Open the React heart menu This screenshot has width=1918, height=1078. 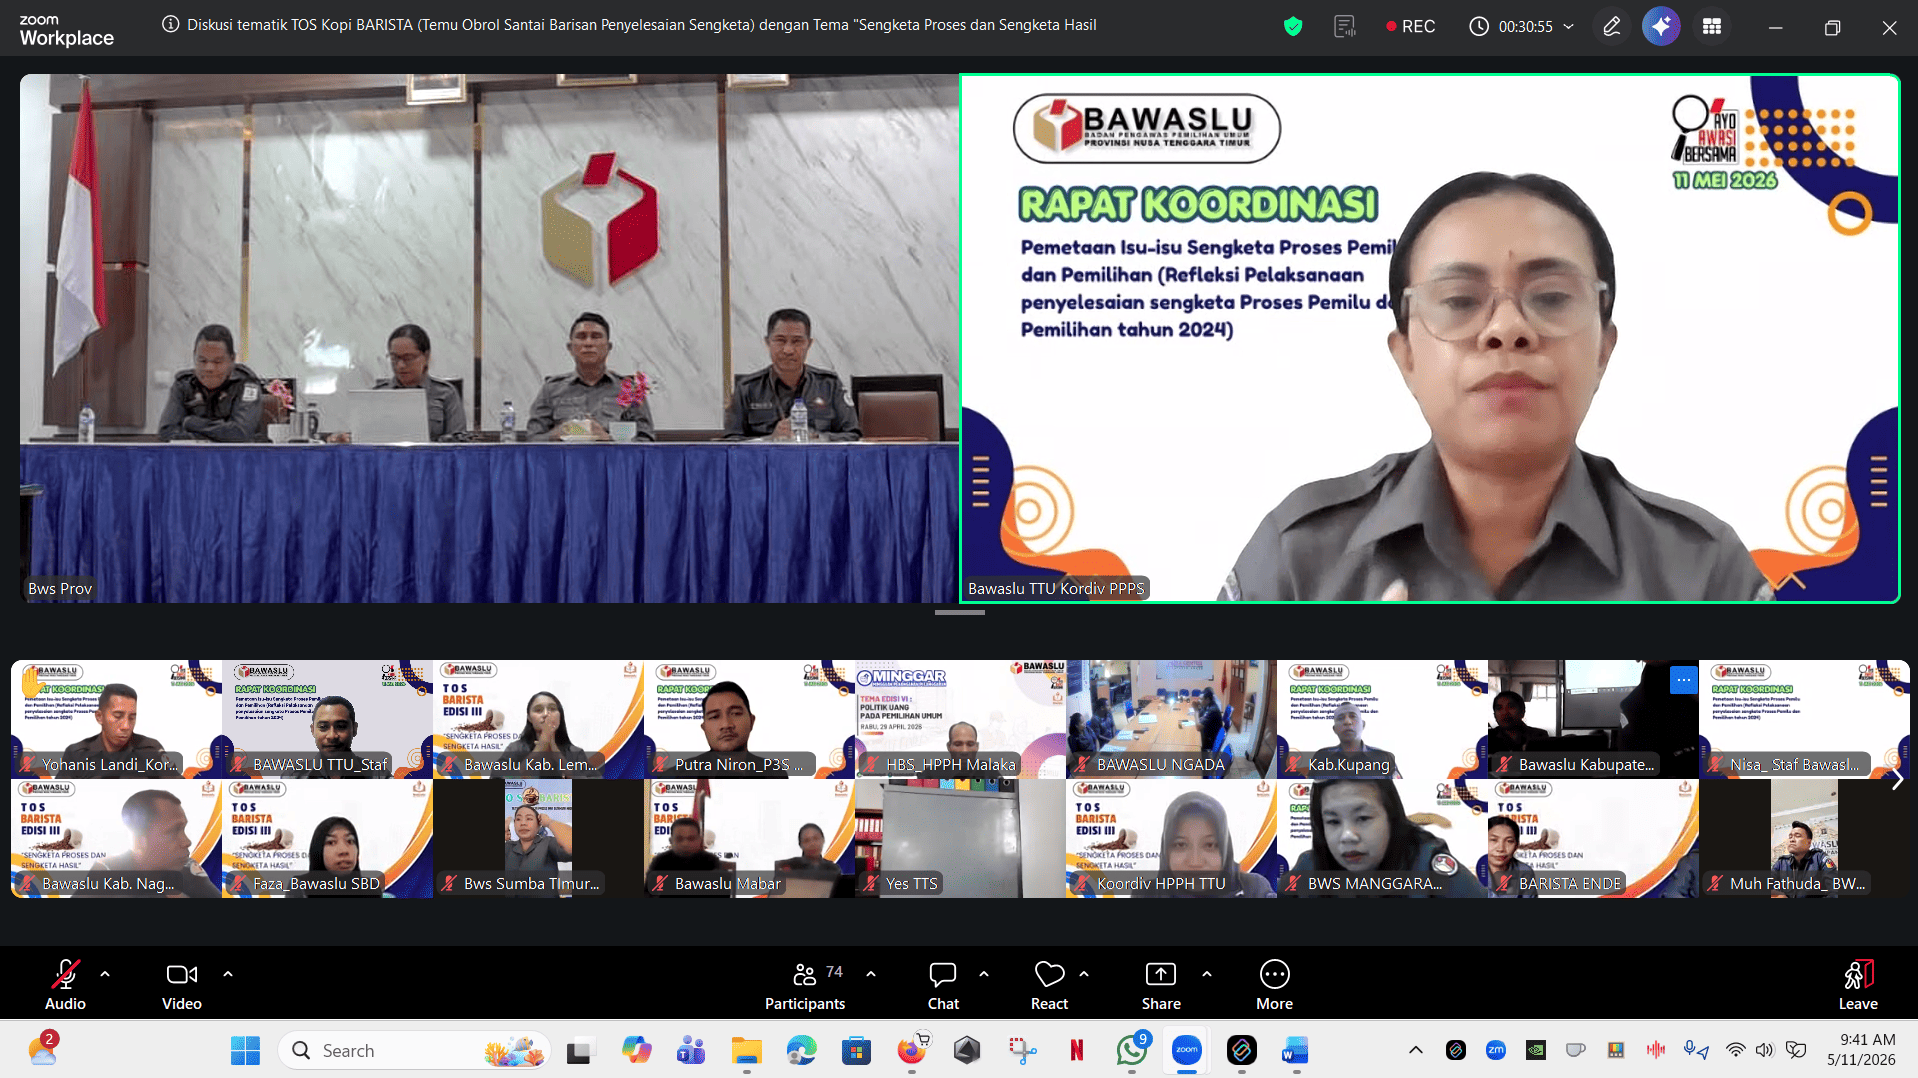click(1049, 984)
